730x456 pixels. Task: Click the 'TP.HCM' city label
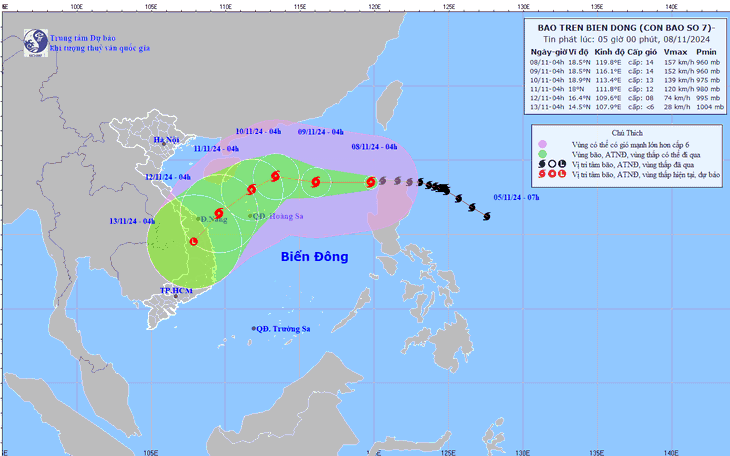click(176, 291)
